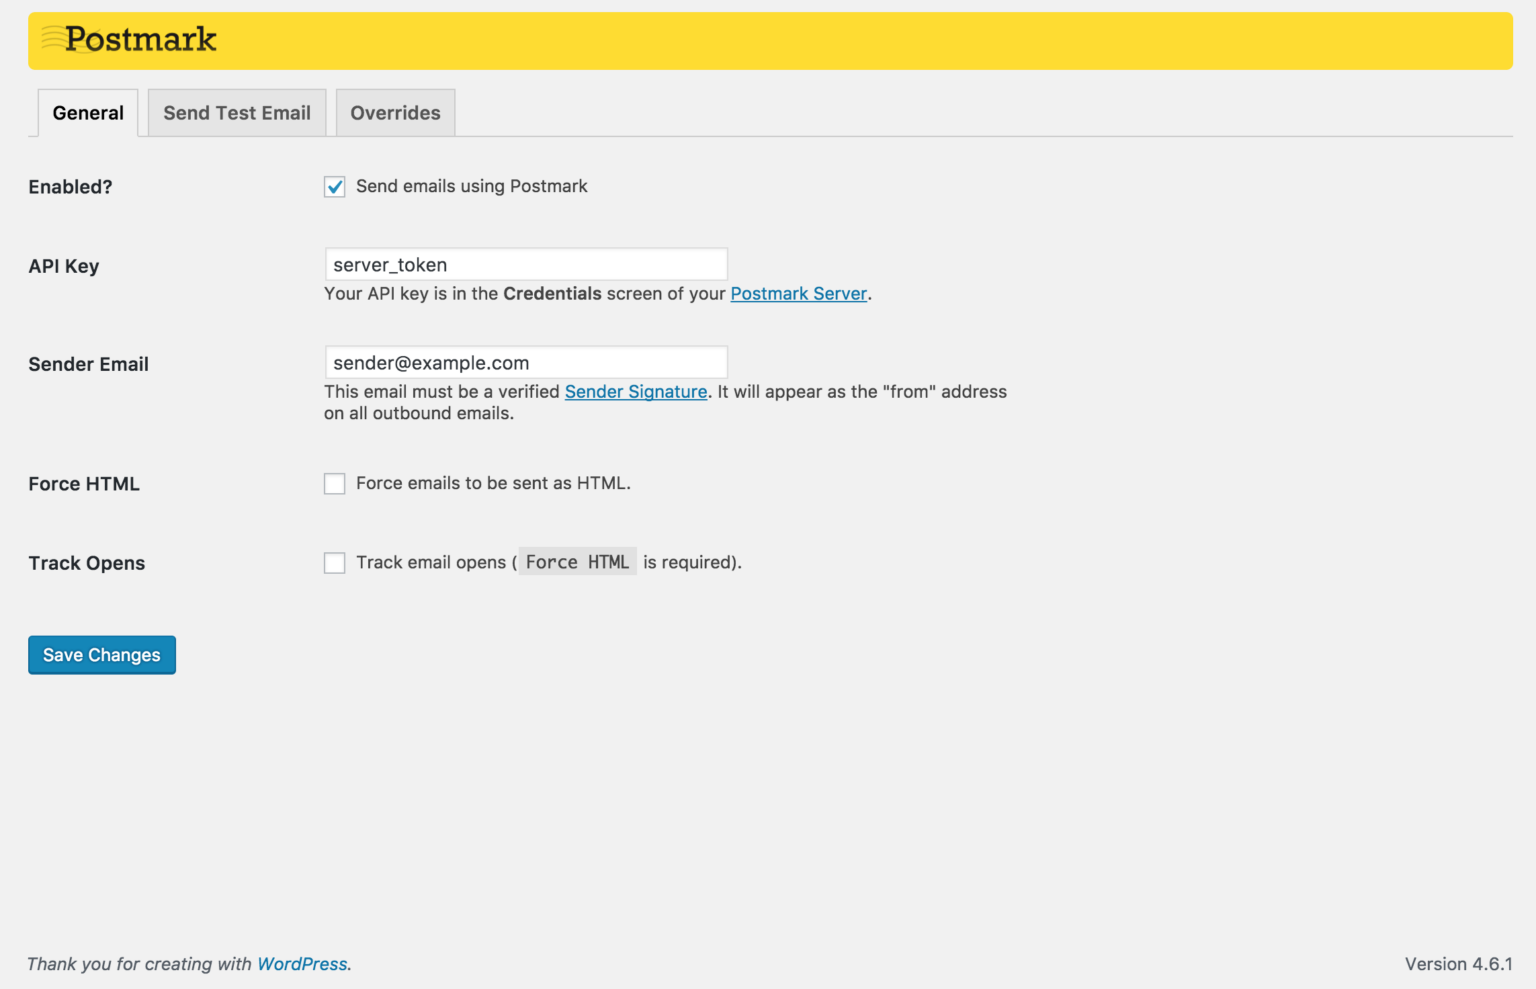
Task: Click the Version 4.6.1 footer text
Action: click(x=1458, y=963)
